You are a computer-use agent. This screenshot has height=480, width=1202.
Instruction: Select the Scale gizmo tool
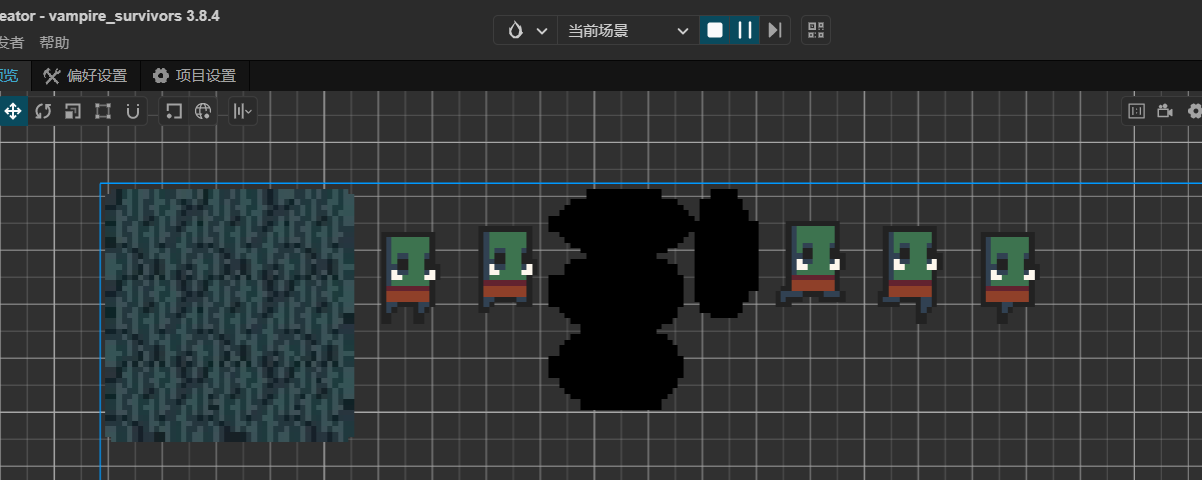[72, 111]
